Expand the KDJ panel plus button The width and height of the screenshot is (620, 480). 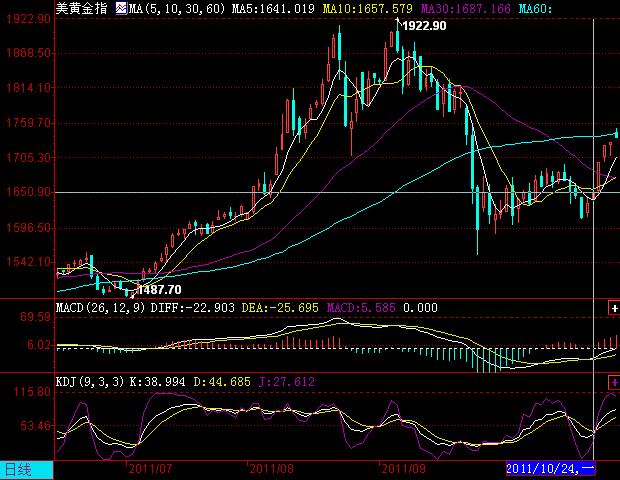click(x=614, y=382)
